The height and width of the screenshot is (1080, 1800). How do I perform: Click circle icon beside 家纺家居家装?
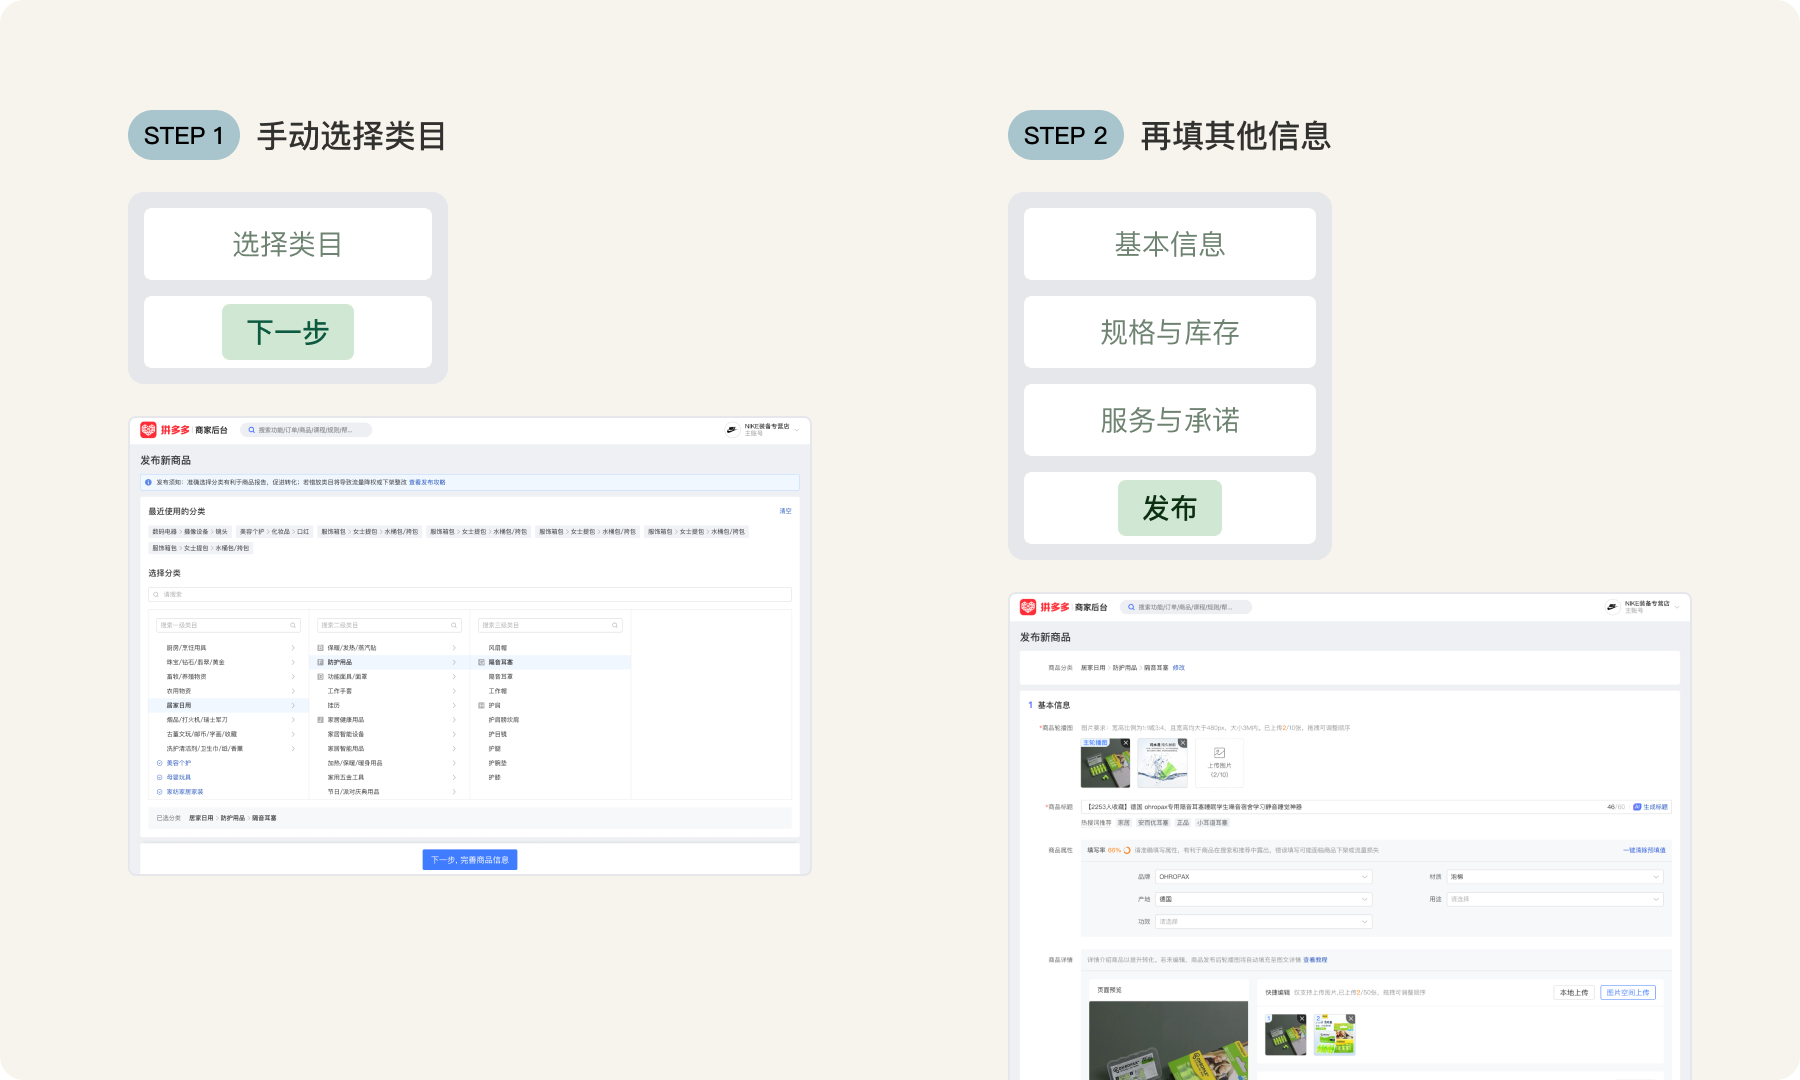click(160, 792)
